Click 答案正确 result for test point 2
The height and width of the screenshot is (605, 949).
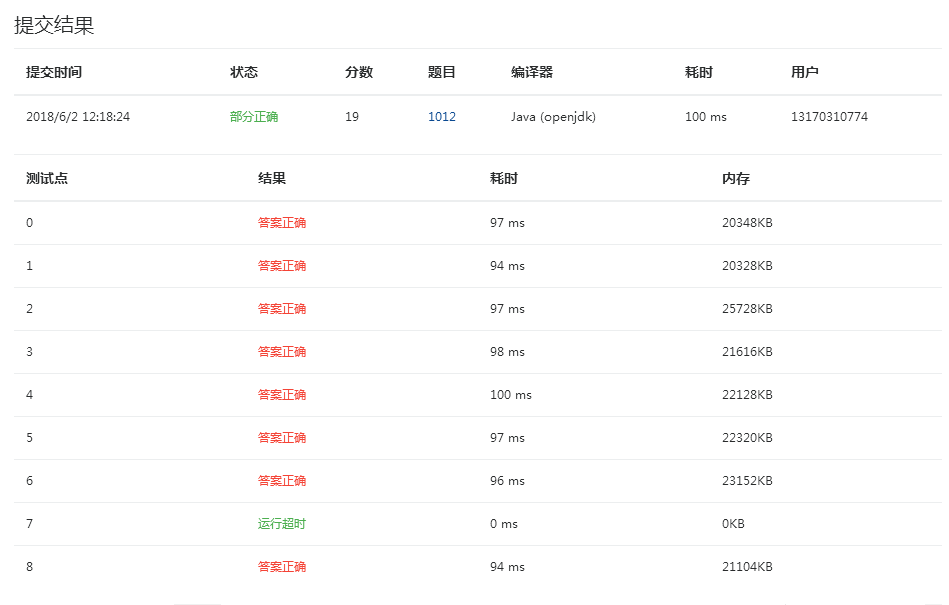point(282,309)
